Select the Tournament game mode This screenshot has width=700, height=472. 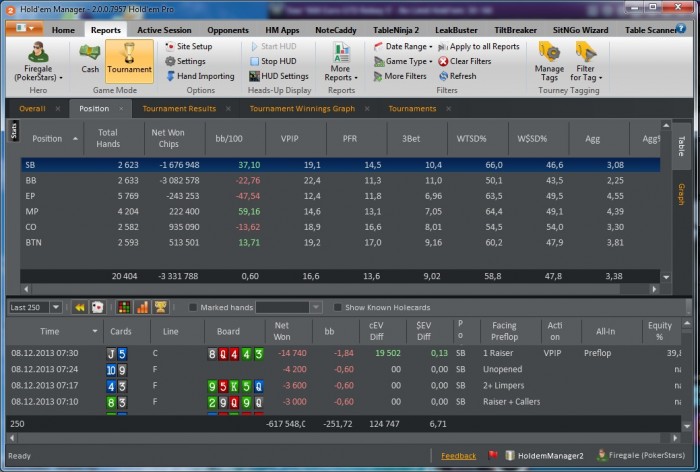tap(129, 61)
